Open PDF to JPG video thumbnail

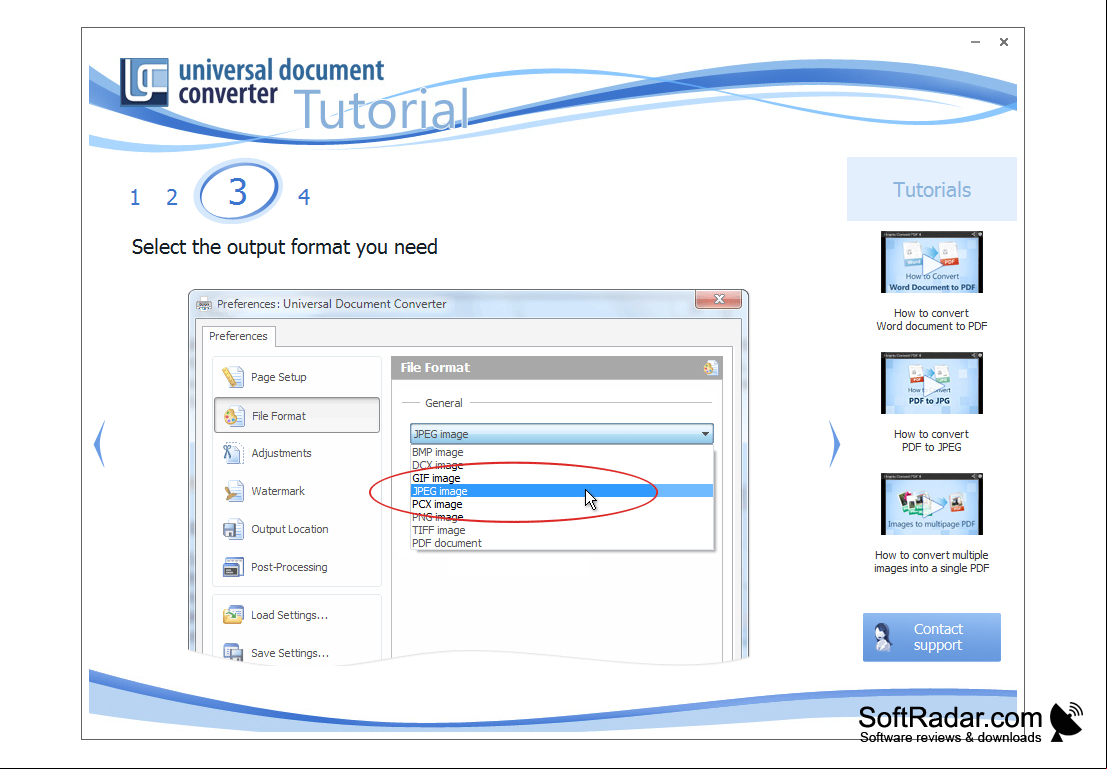coord(931,383)
